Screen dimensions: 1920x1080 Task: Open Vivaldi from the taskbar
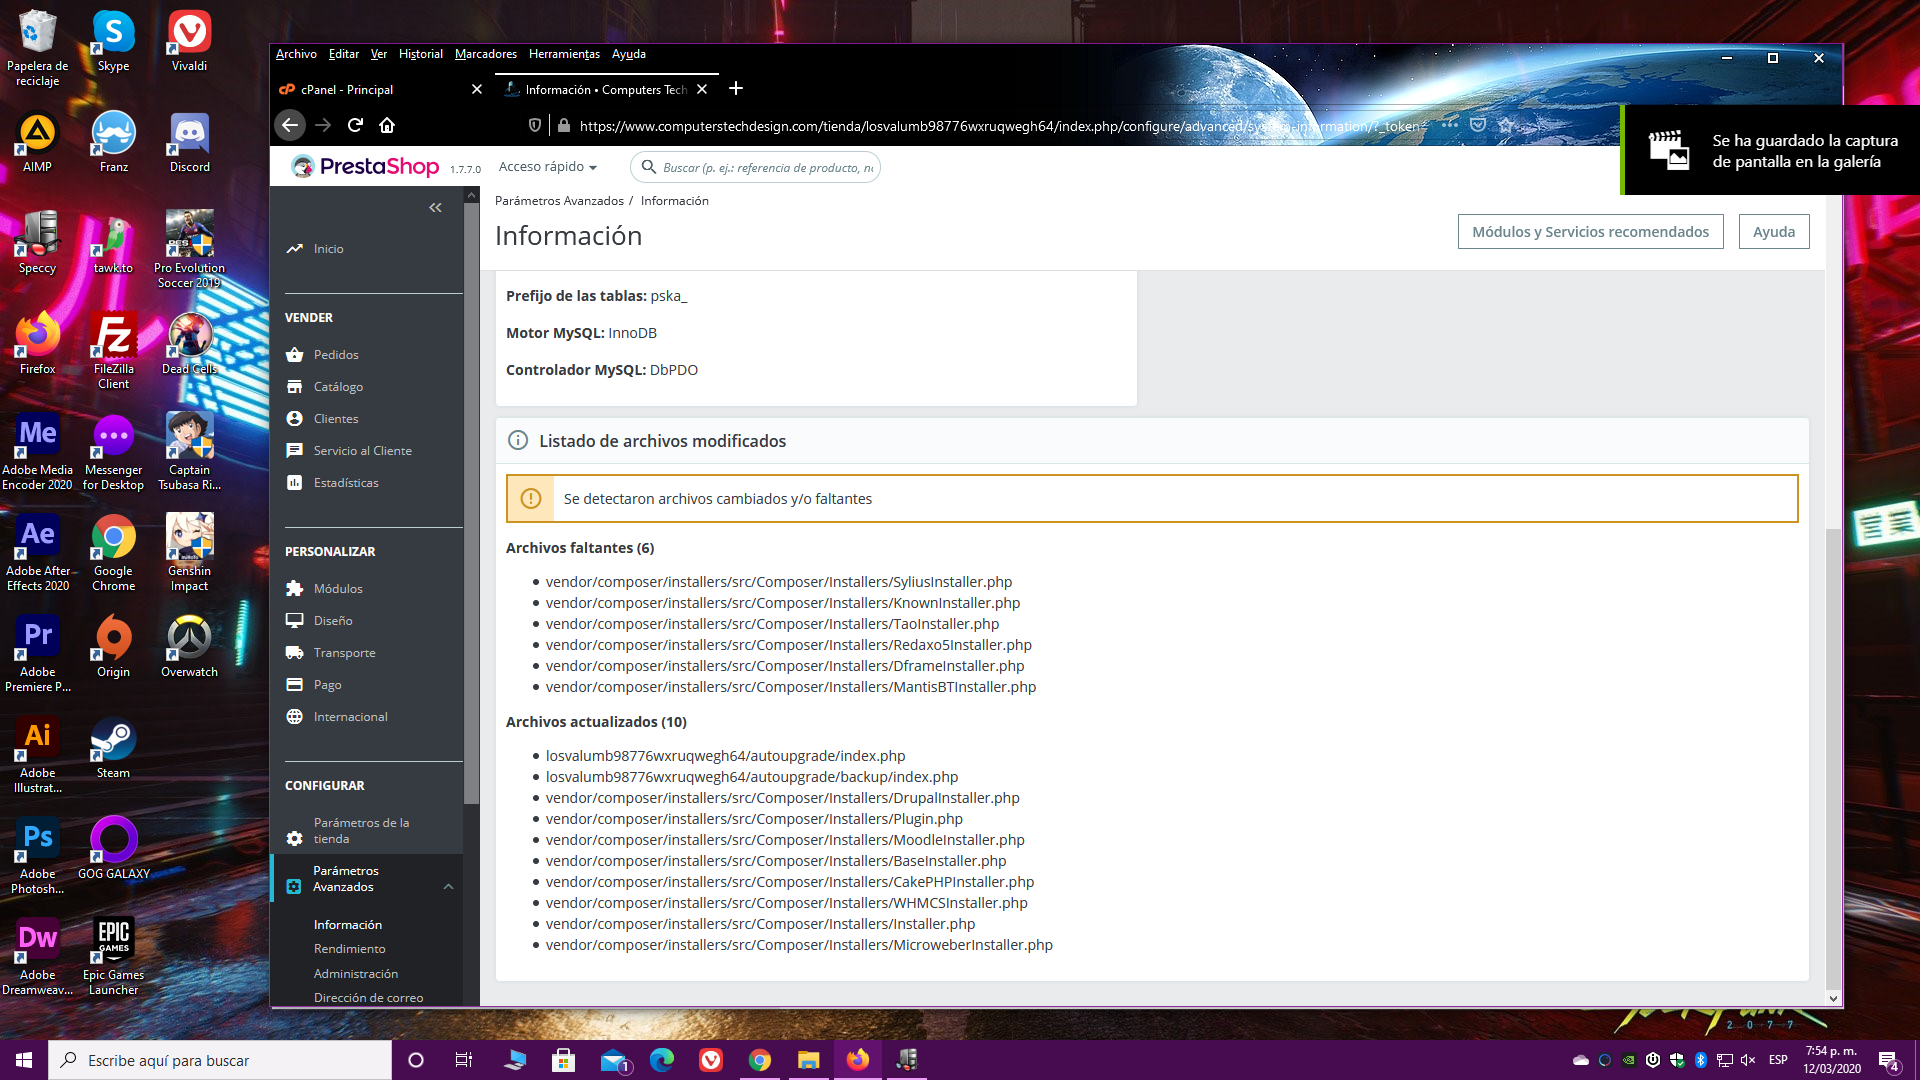pyautogui.click(x=711, y=1060)
